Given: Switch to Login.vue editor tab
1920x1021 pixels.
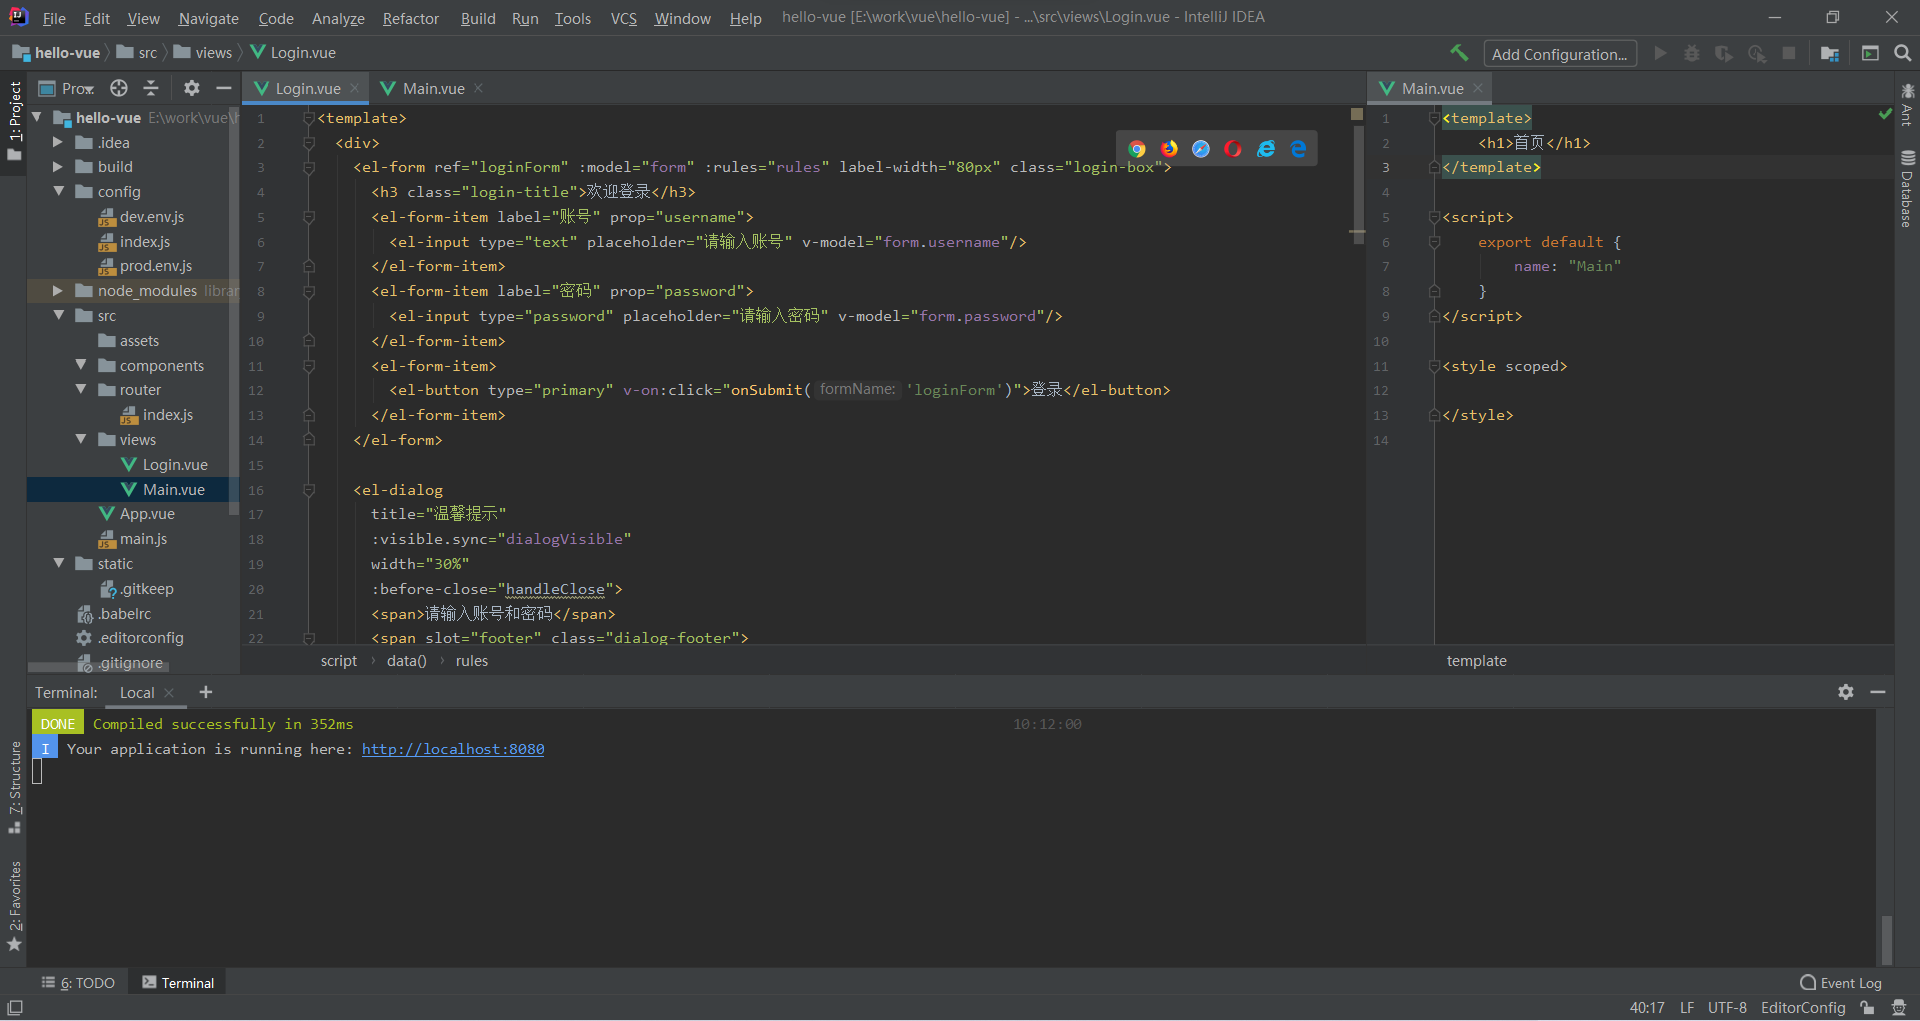Looking at the screenshot, I should click(307, 88).
